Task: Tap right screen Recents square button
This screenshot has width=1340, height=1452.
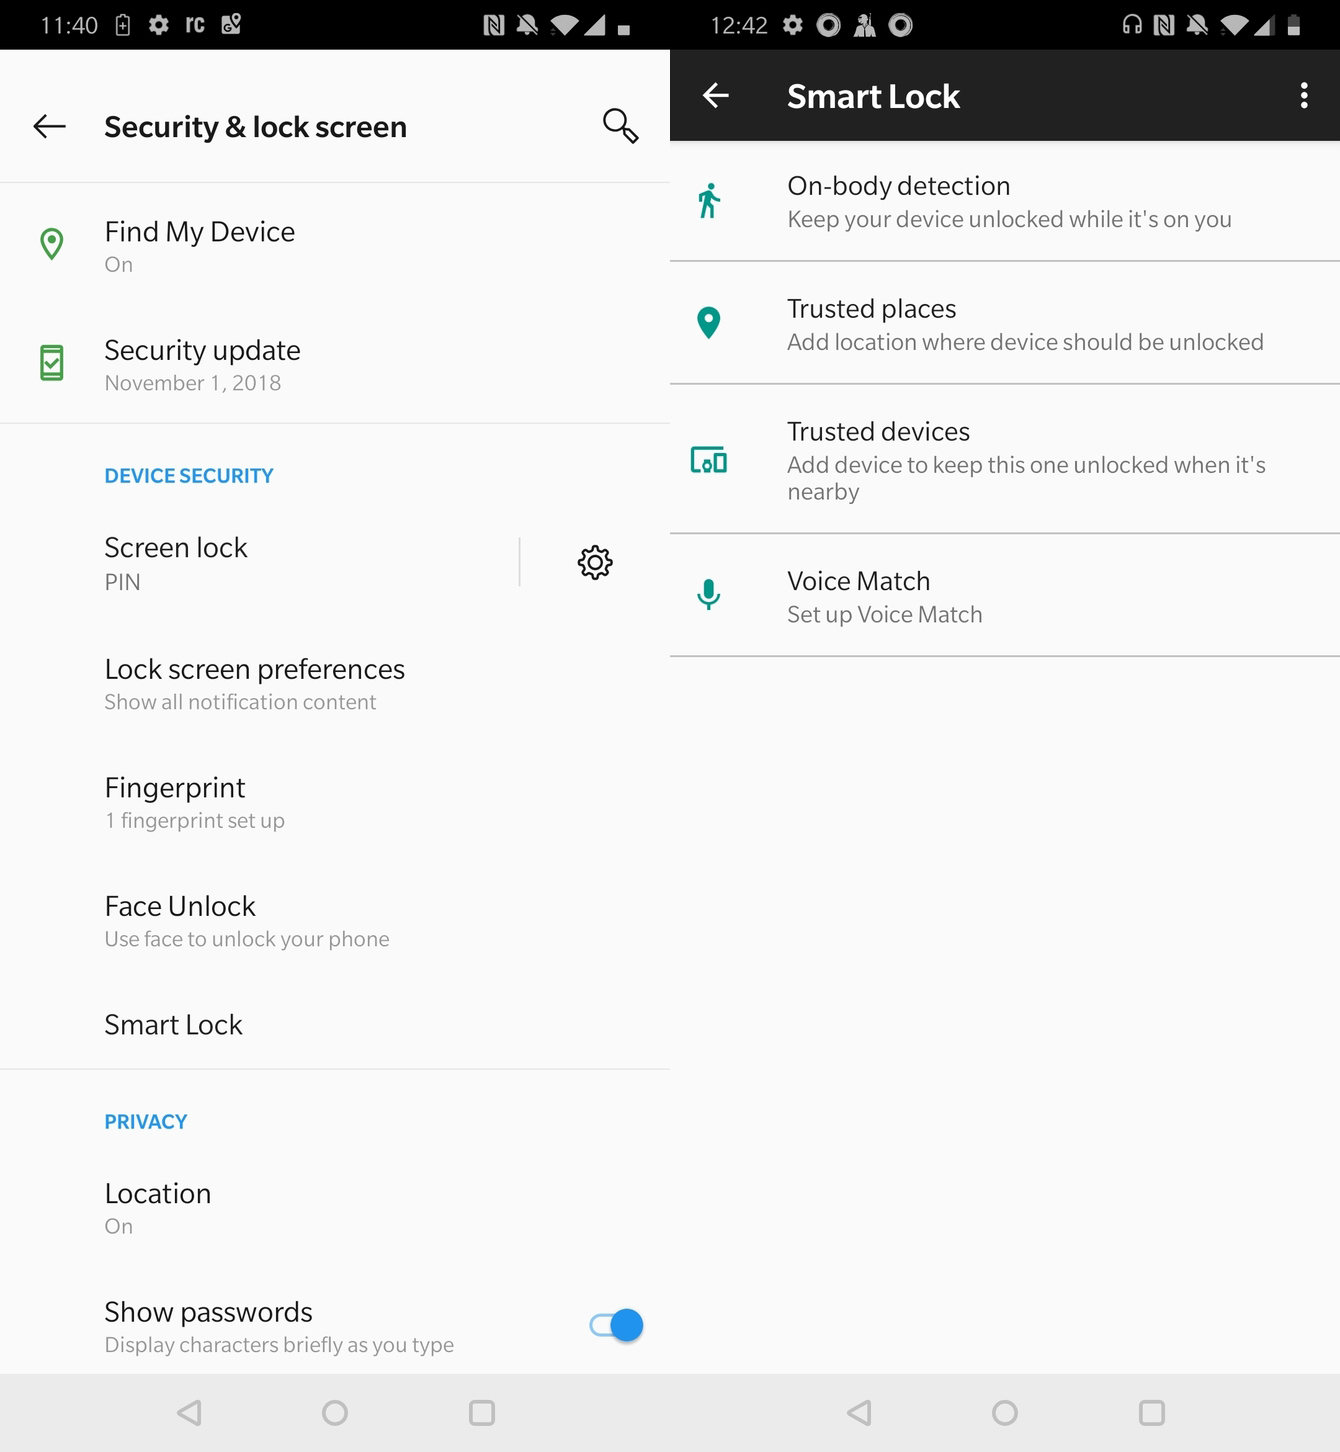Action: coord(1152,1412)
